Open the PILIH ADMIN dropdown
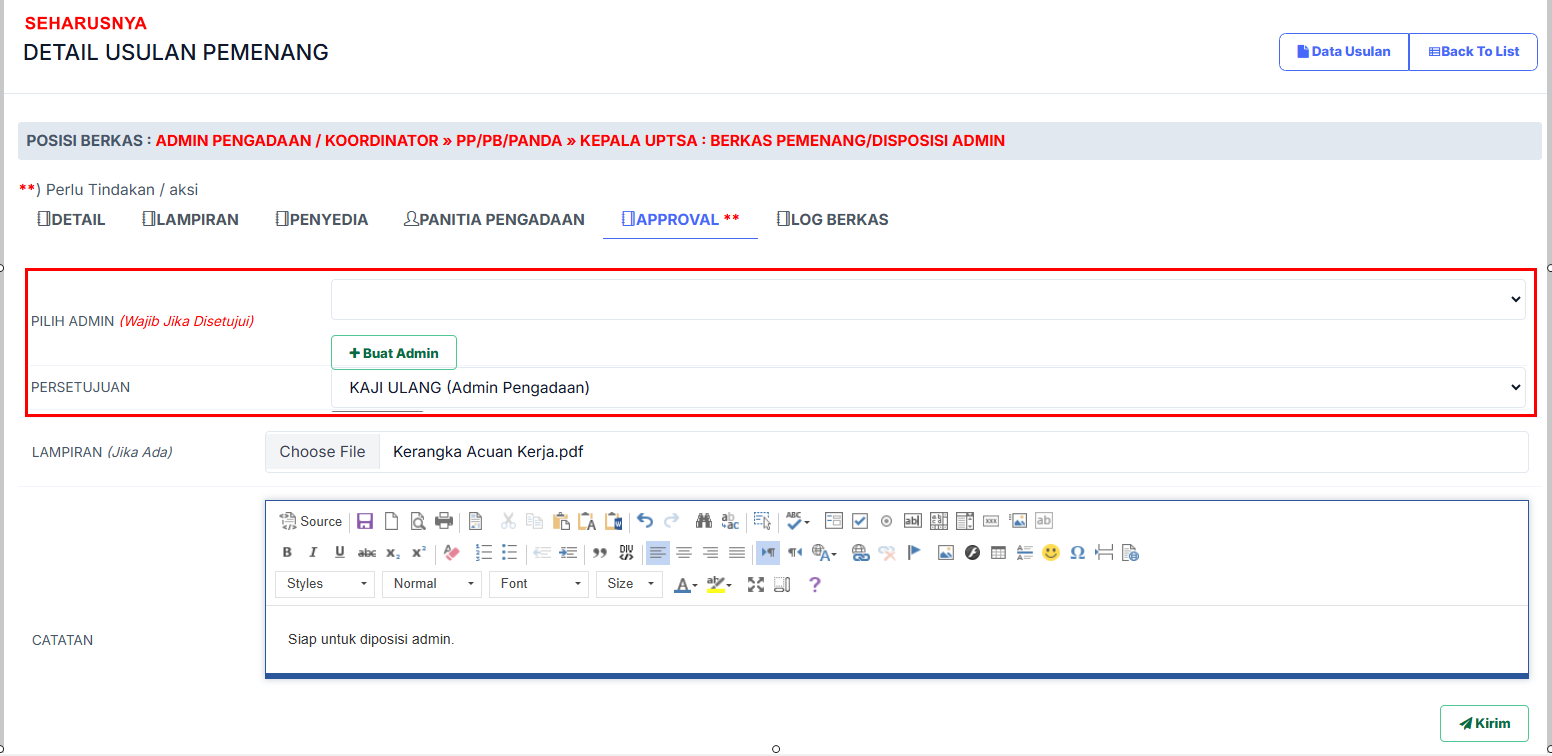 coord(927,300)
